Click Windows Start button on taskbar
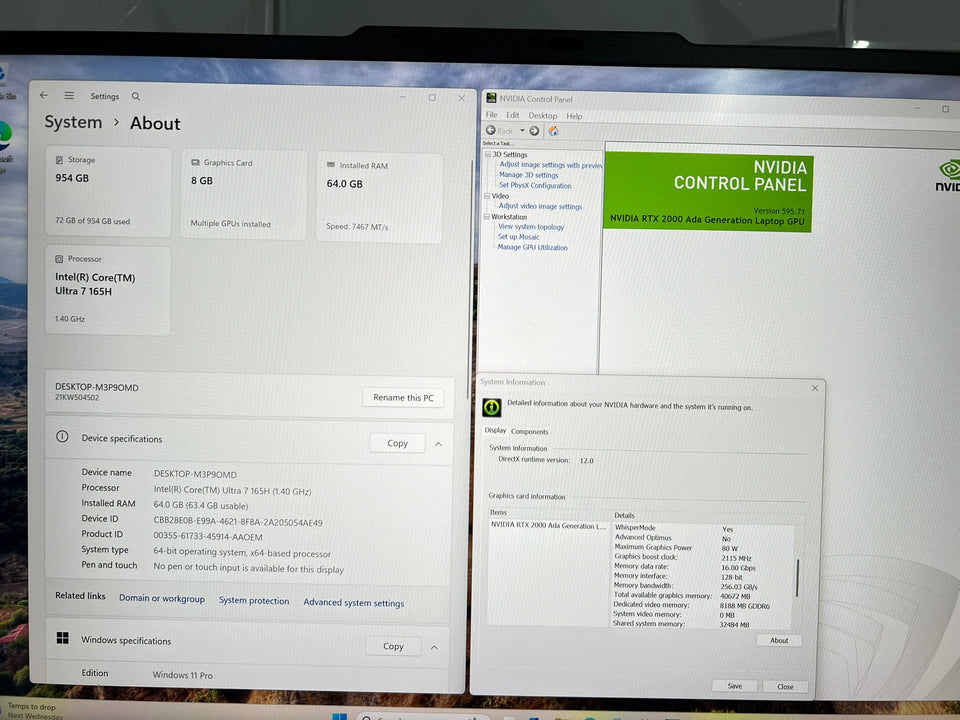 [x=339, y=716]
